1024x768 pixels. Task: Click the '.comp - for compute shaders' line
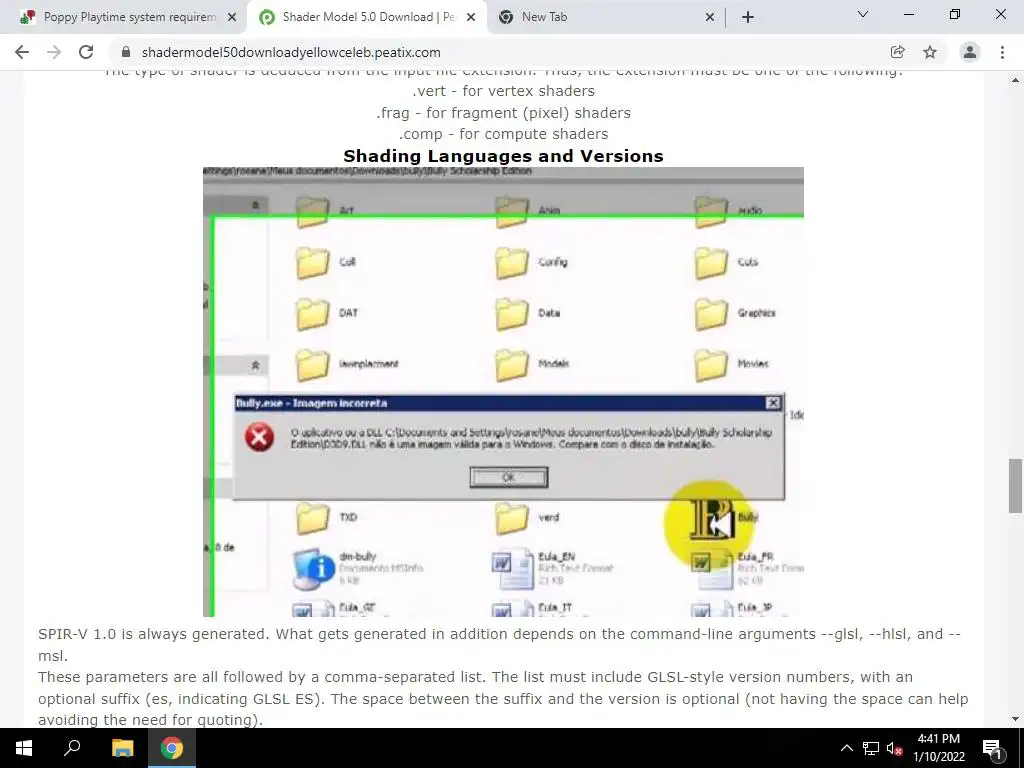click(503, 134)
